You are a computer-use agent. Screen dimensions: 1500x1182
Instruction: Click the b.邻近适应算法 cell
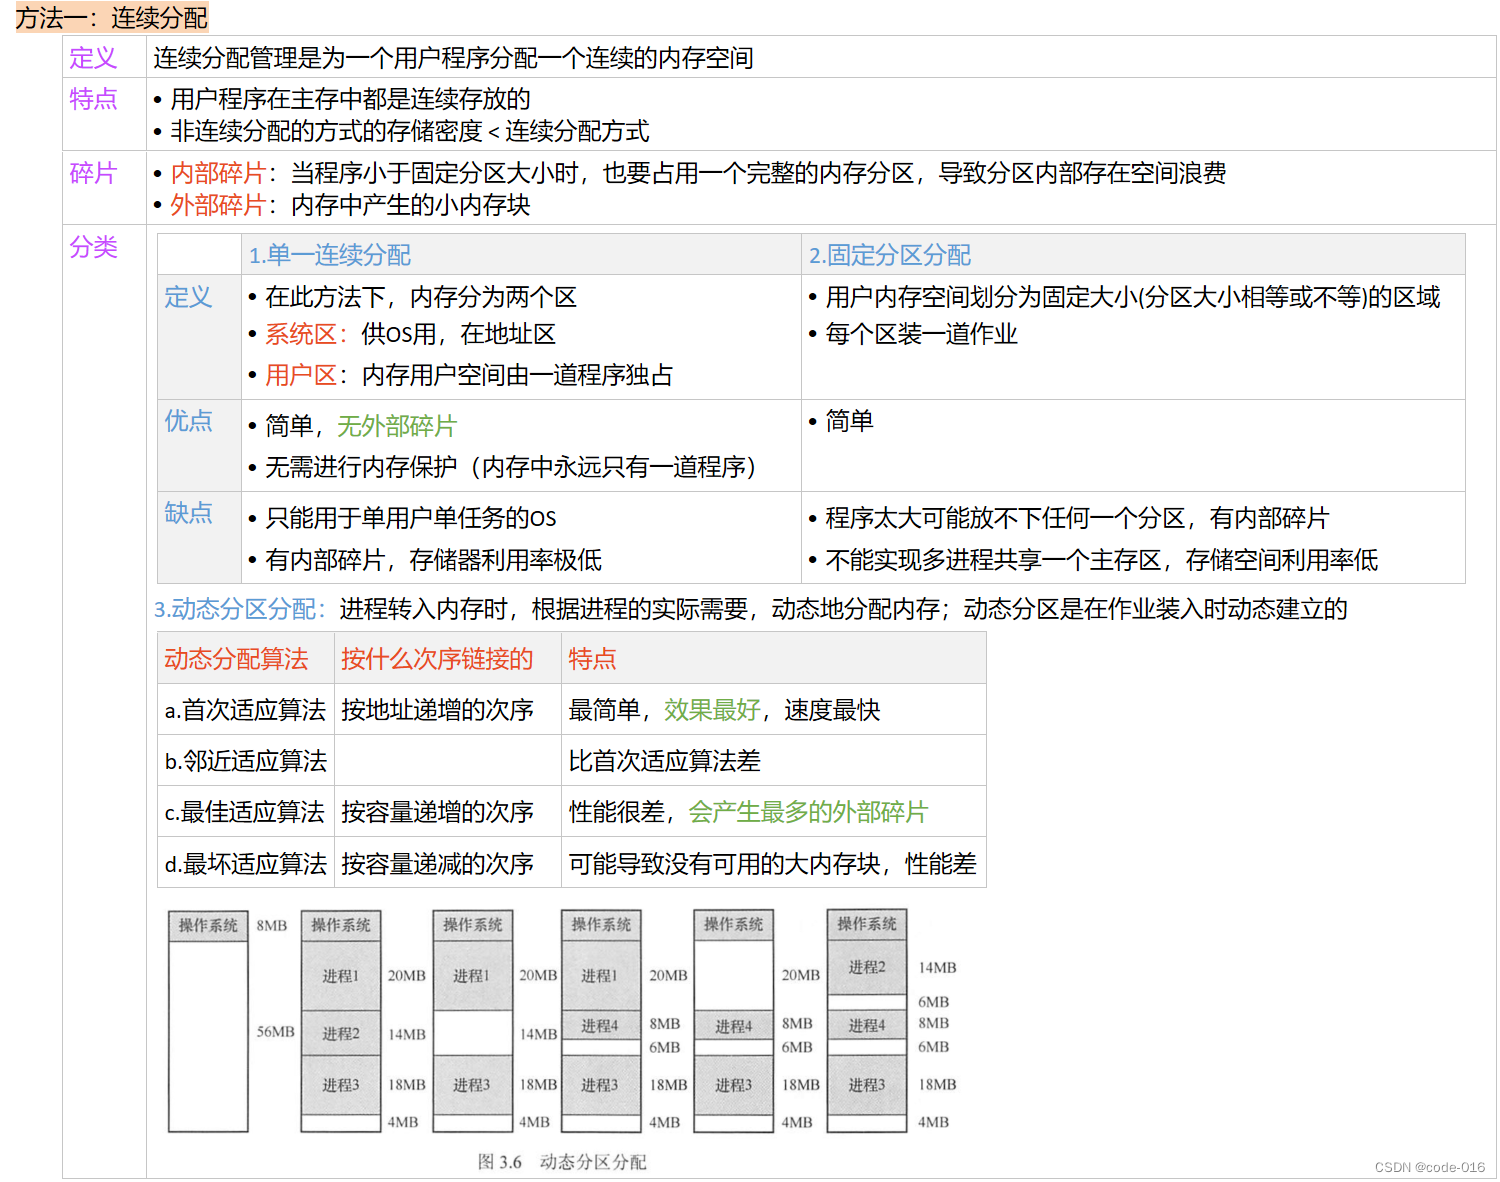pyautogui.click(x=244, y=760)
